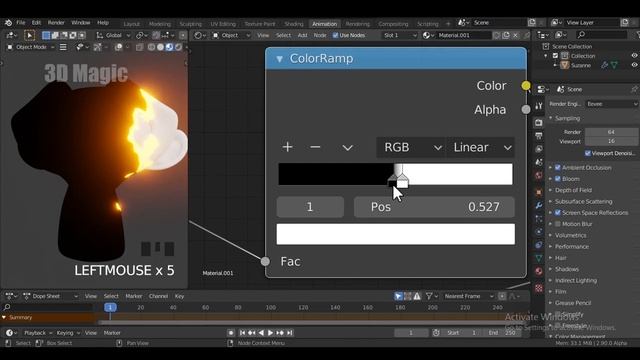Open the Slot 1 material slot dropdown

400,36
